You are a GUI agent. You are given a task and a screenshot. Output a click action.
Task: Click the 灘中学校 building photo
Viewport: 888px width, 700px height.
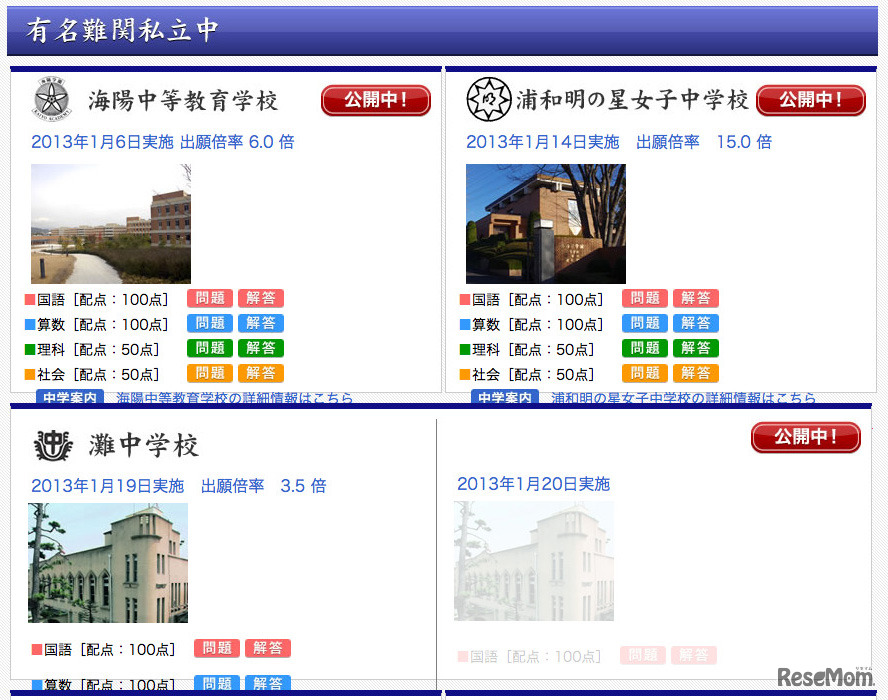tap(108, 563)
